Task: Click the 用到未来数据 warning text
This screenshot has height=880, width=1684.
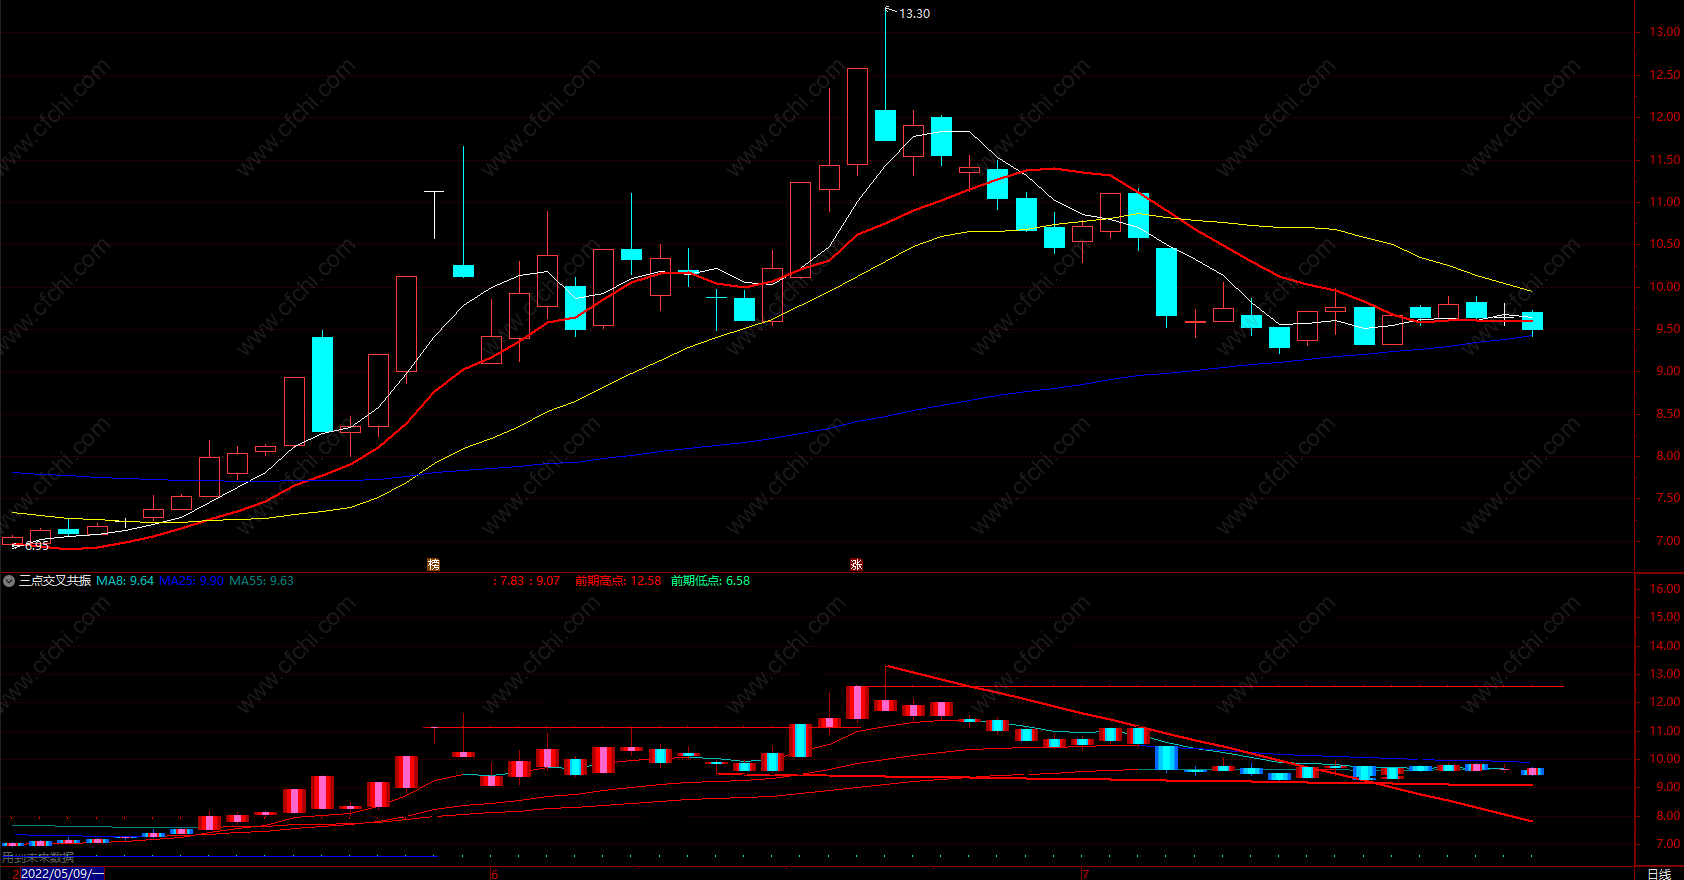Action: (x=38, y=858)
